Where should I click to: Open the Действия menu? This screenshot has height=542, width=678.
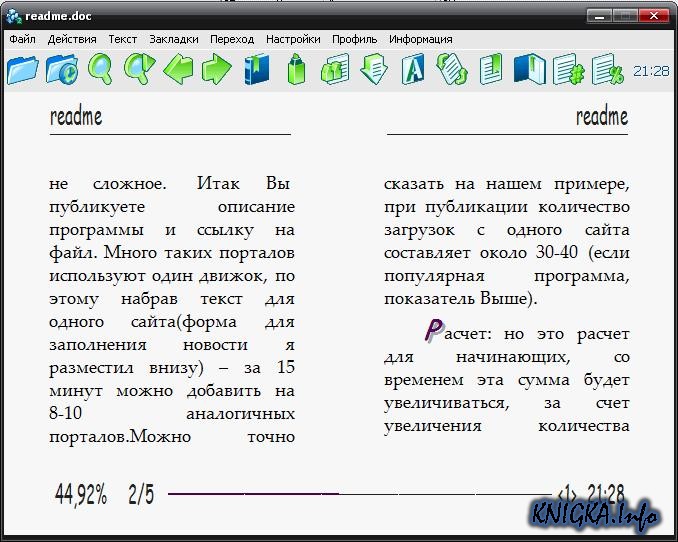(72, 39)
